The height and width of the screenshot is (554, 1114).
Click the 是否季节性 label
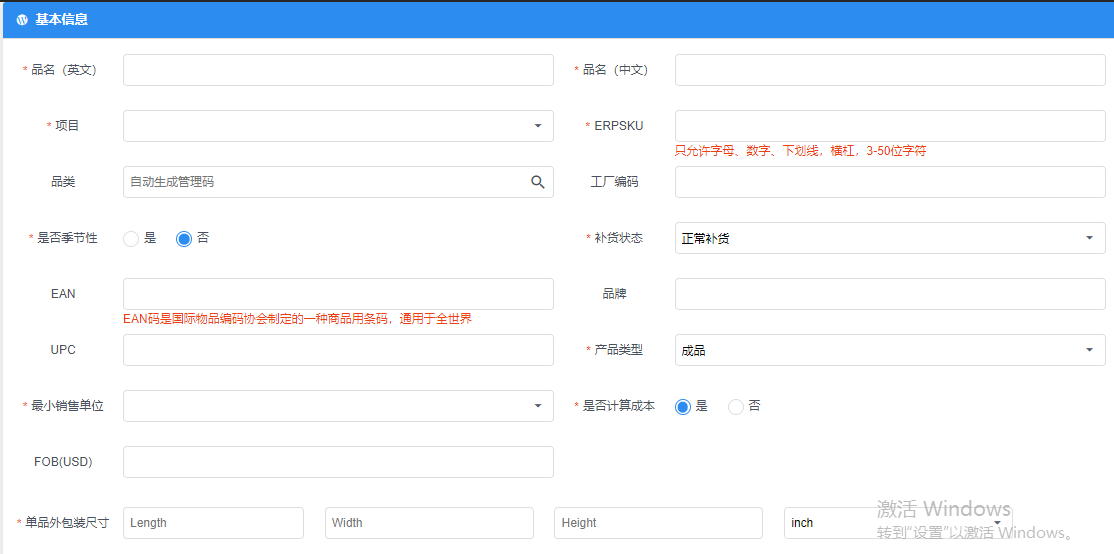click(67, 238)
